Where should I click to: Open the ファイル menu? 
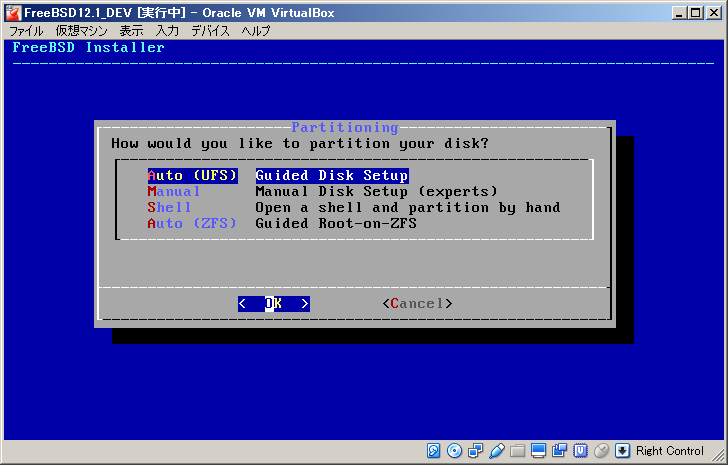(26, 31)
